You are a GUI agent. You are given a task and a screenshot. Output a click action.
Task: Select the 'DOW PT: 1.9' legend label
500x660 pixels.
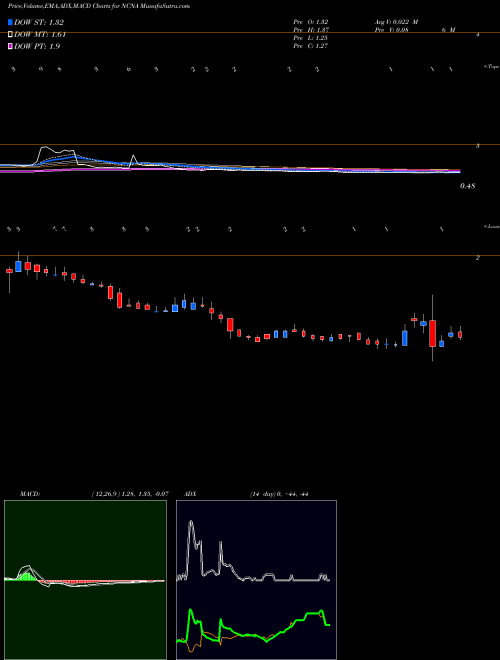[x=37, y=46]
